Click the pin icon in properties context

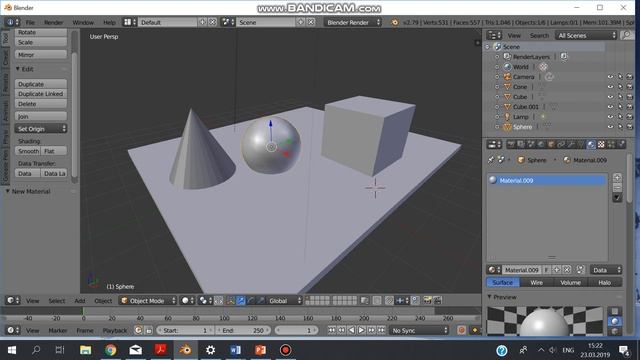tap(491, 160)
